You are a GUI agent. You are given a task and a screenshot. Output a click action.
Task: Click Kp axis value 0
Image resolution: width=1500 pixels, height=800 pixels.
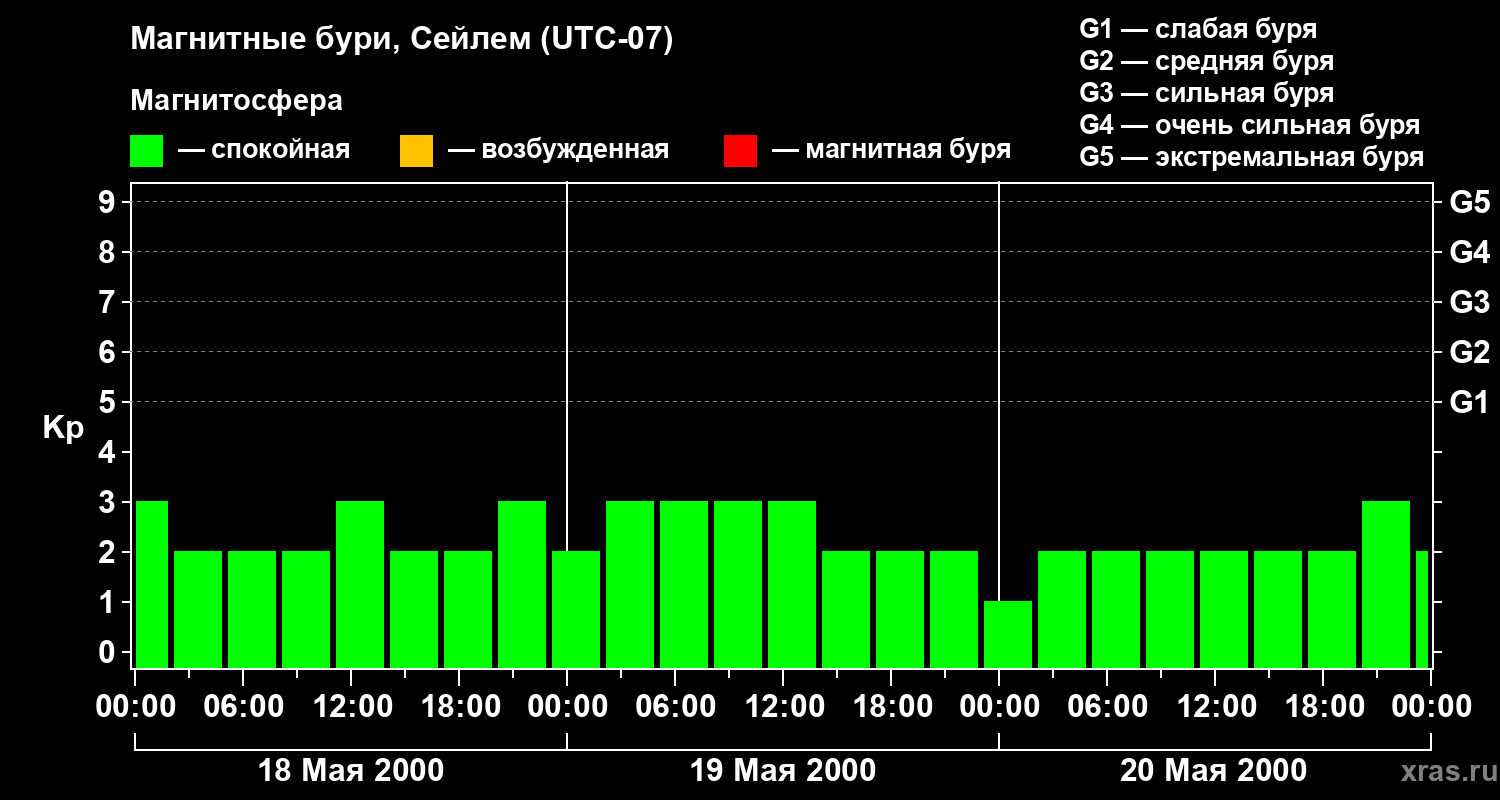coord(109,652)
